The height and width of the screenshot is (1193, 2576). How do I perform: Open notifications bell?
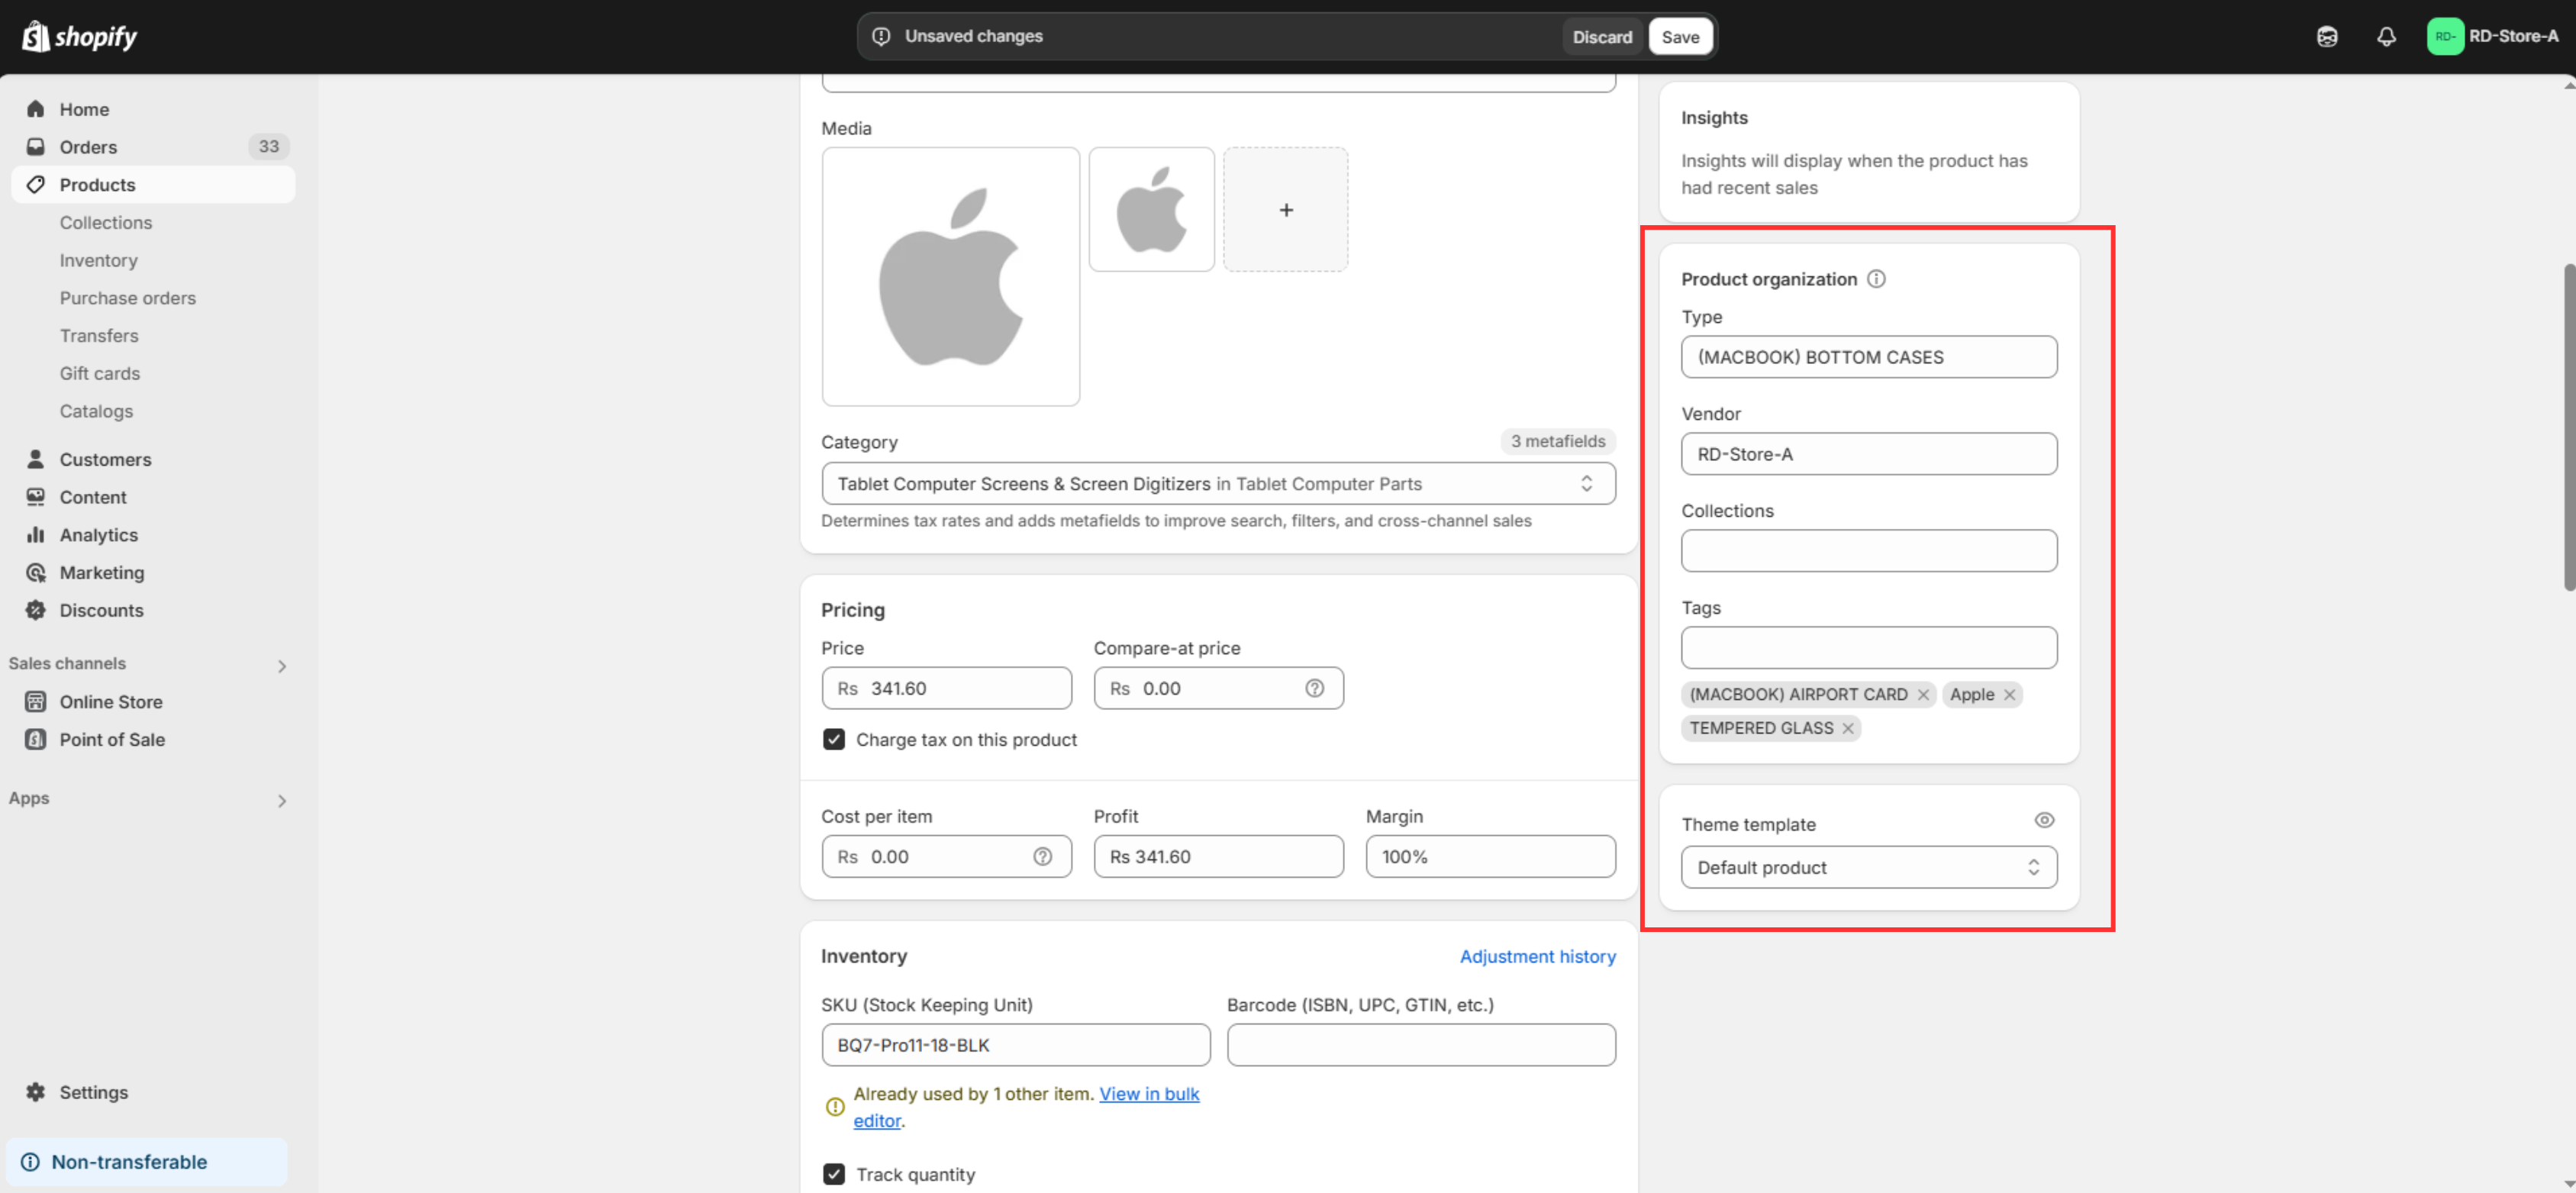tap(2386, 37)
